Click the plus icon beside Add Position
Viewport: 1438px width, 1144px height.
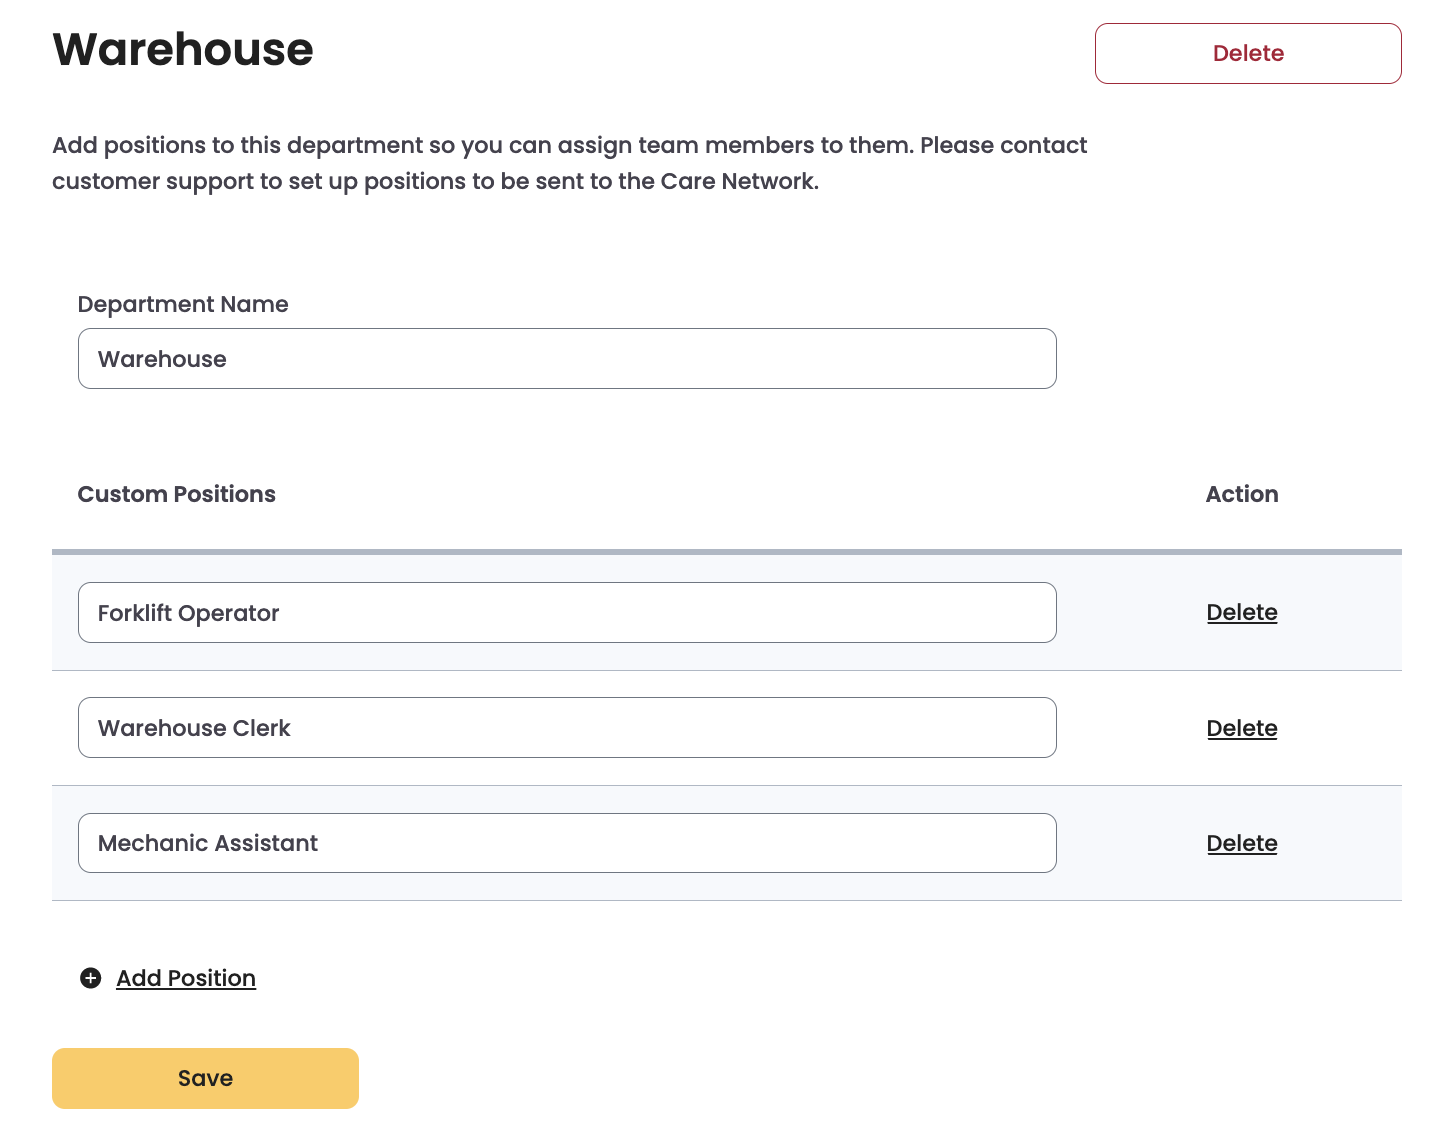tap(91, 978)
